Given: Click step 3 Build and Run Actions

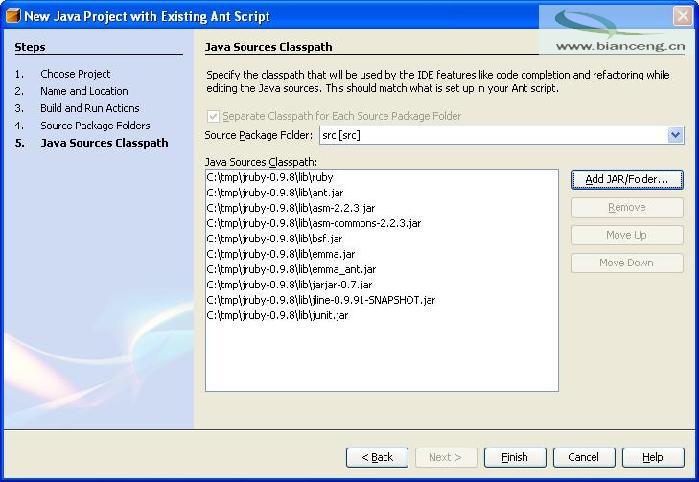Looking at the screenshot, I should (x=90, y=108).
